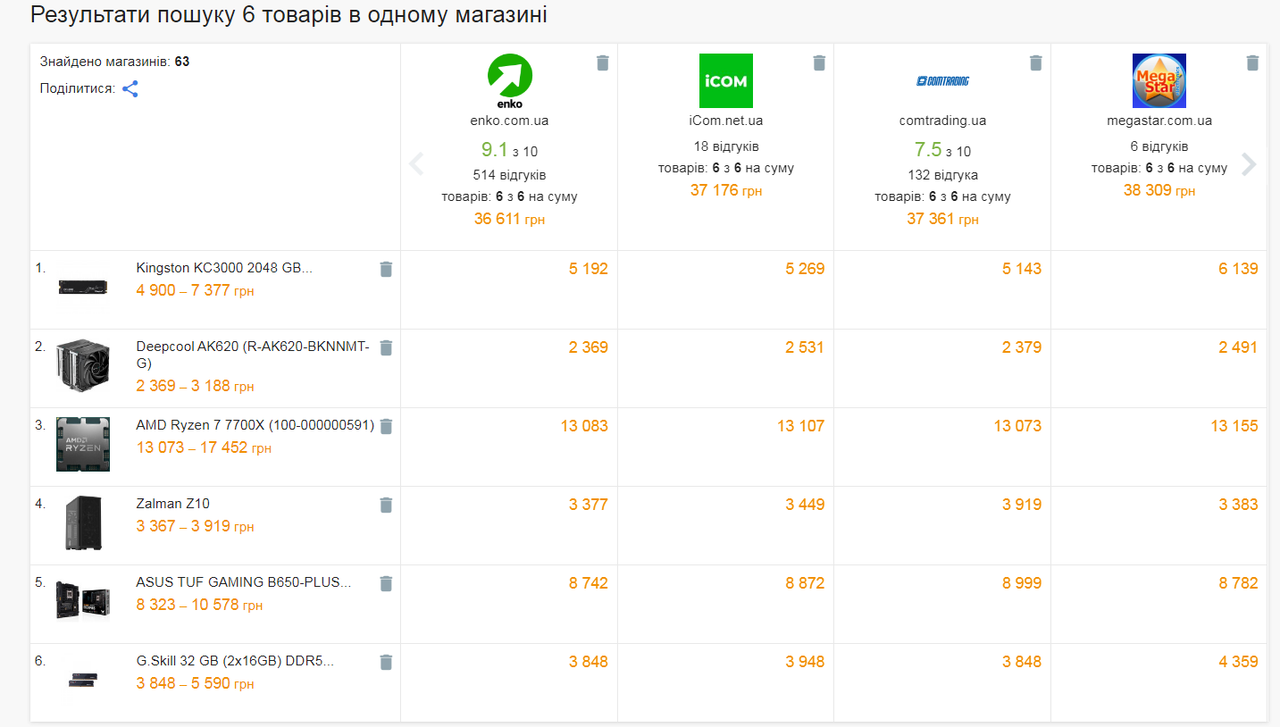The height and width of the screenshot is (727, 1280).
Task: Click iCom total 37 176 грн
Action: tap(726, 190)
